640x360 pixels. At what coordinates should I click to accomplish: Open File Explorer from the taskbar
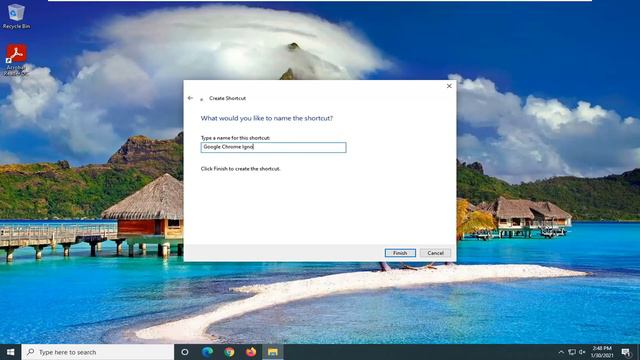[273, 352]
